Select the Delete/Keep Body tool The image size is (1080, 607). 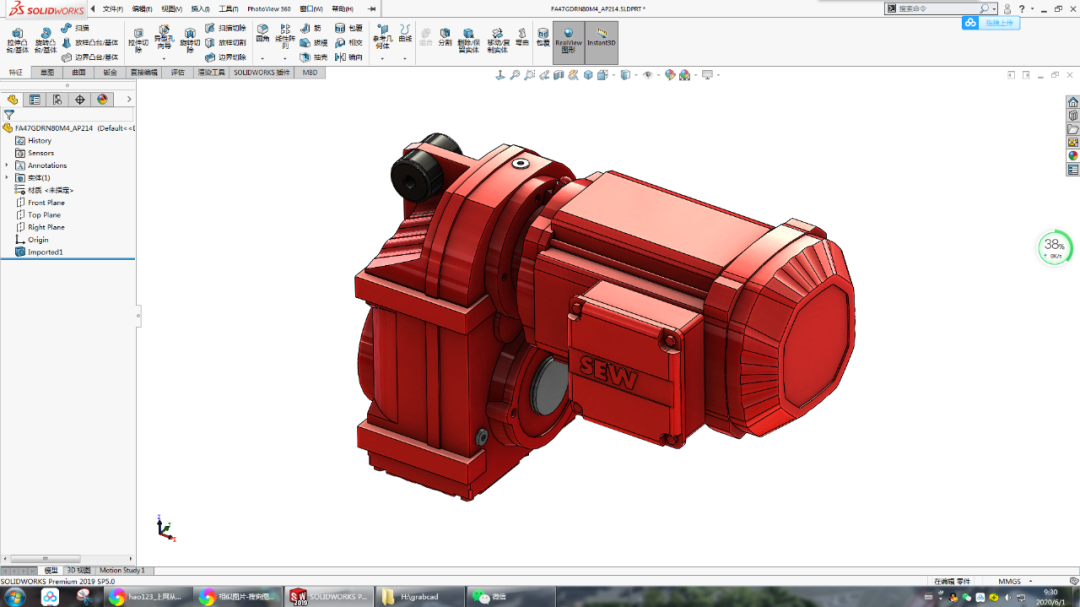tap(468, 41)
